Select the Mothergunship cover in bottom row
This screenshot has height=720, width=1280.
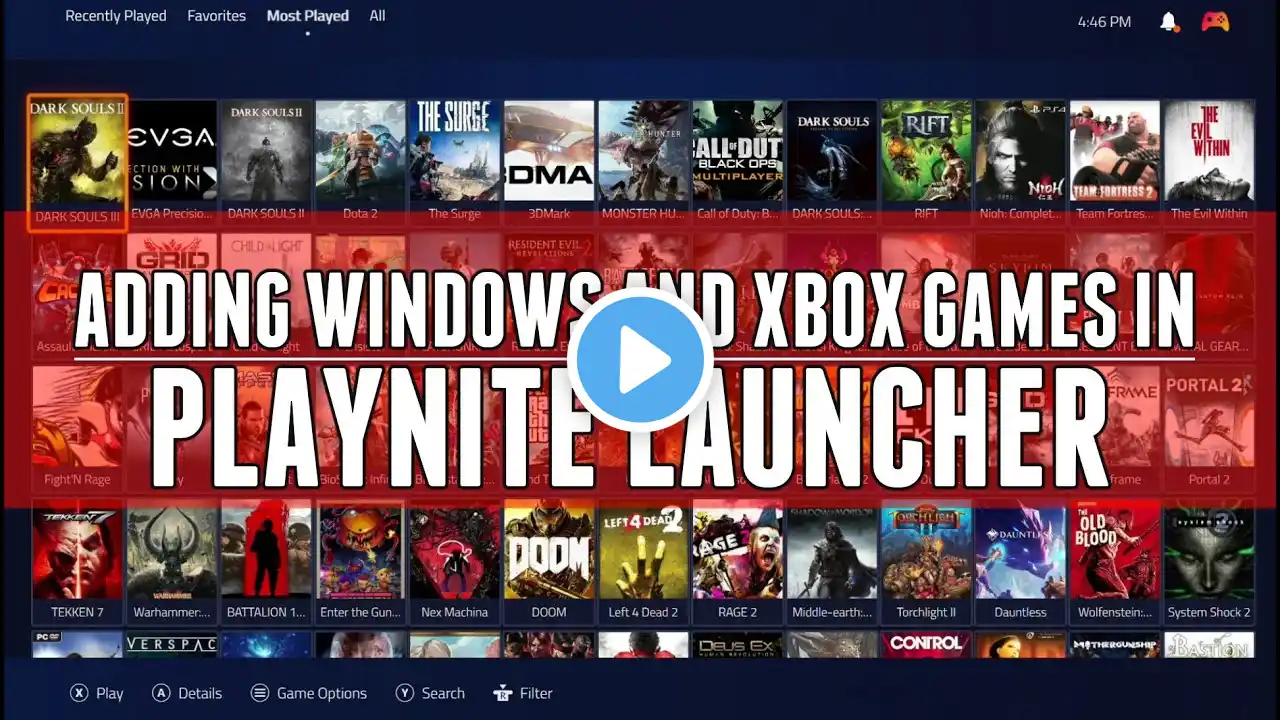[1115, 645]
